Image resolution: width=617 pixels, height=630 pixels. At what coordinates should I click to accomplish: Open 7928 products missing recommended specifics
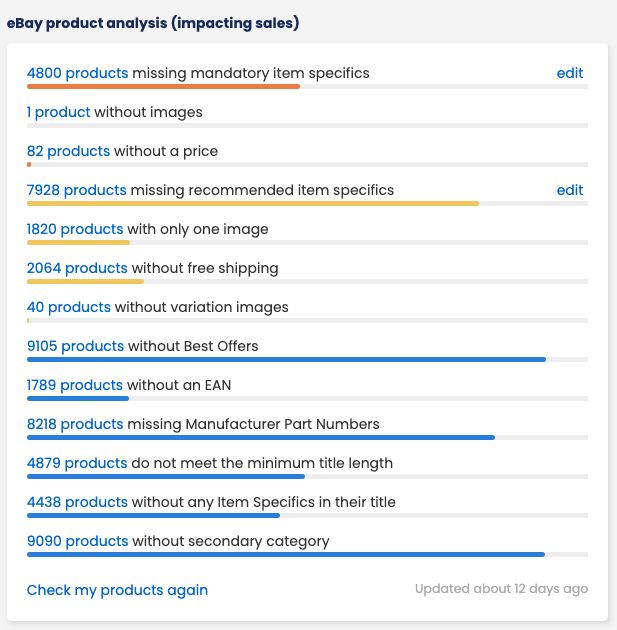click(x=77, y=190)
